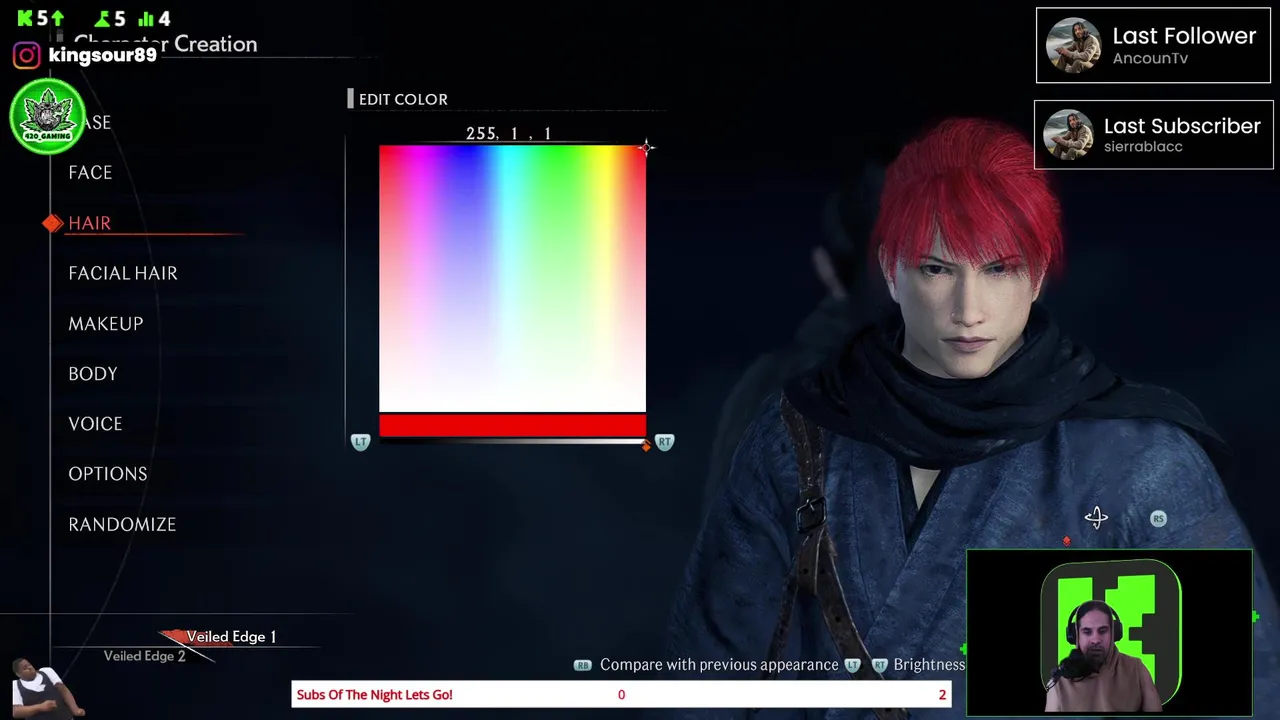Click the RT icon right of brightness bar
Image resolution: width=1280 pixels, height=720 pixels.
pyautogui.click(x=664, y=441)
